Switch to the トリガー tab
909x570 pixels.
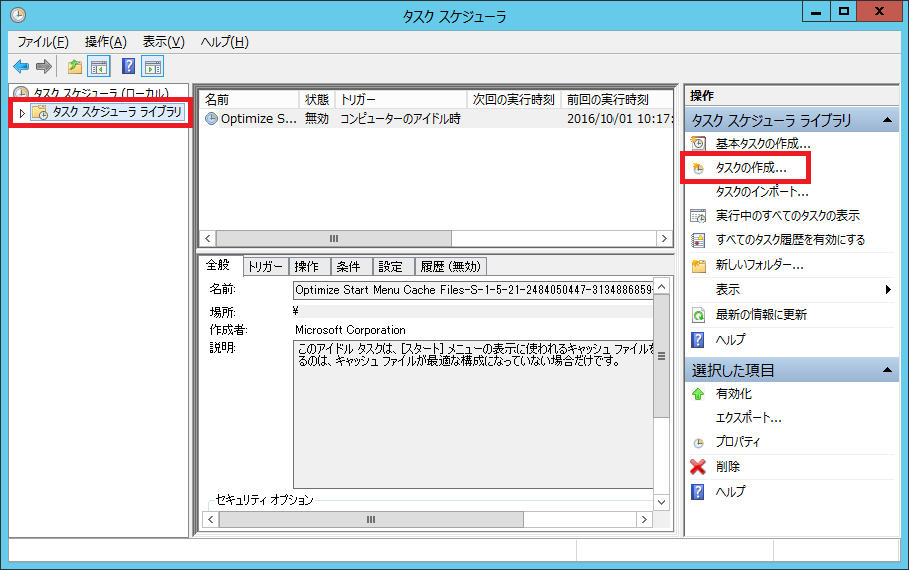(x=265, y=266)
